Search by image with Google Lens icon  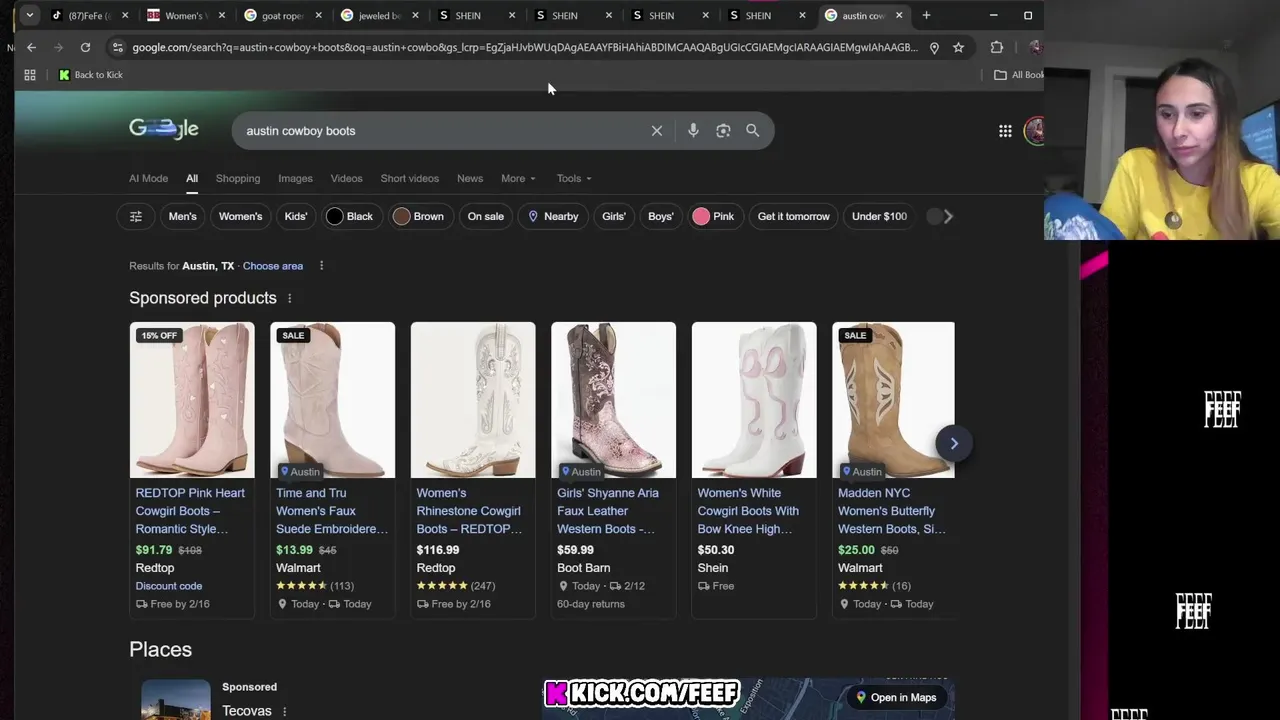723,131
